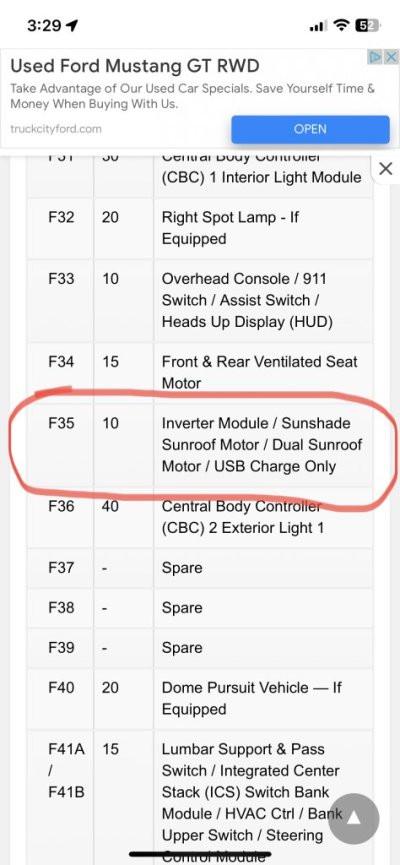The height and width of the screenshot is (865, 400).
Task: Tap the home indicator bar at bottom
Action: click(x=200, y=856)
